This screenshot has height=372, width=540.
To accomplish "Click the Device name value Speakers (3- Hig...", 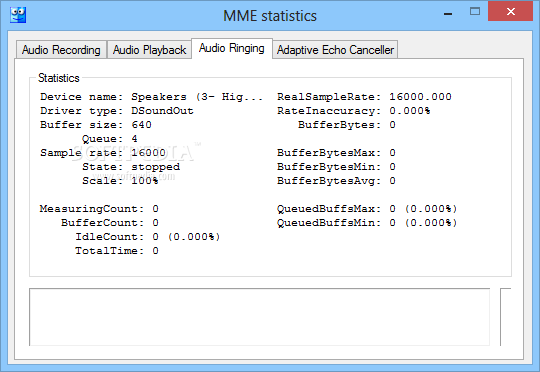I will pyautogui.click(x=197, y=97).
